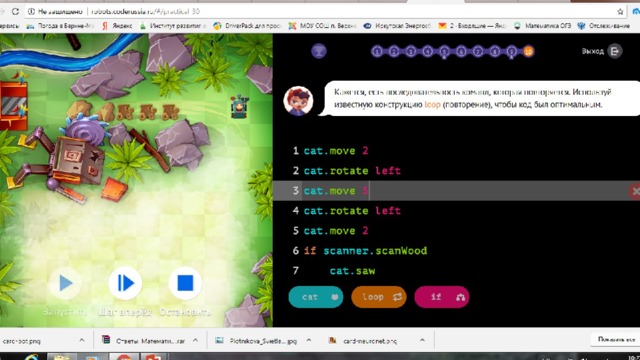640x360 pixels.
Task: Start the program with the play button
Action: pos(65,283)
